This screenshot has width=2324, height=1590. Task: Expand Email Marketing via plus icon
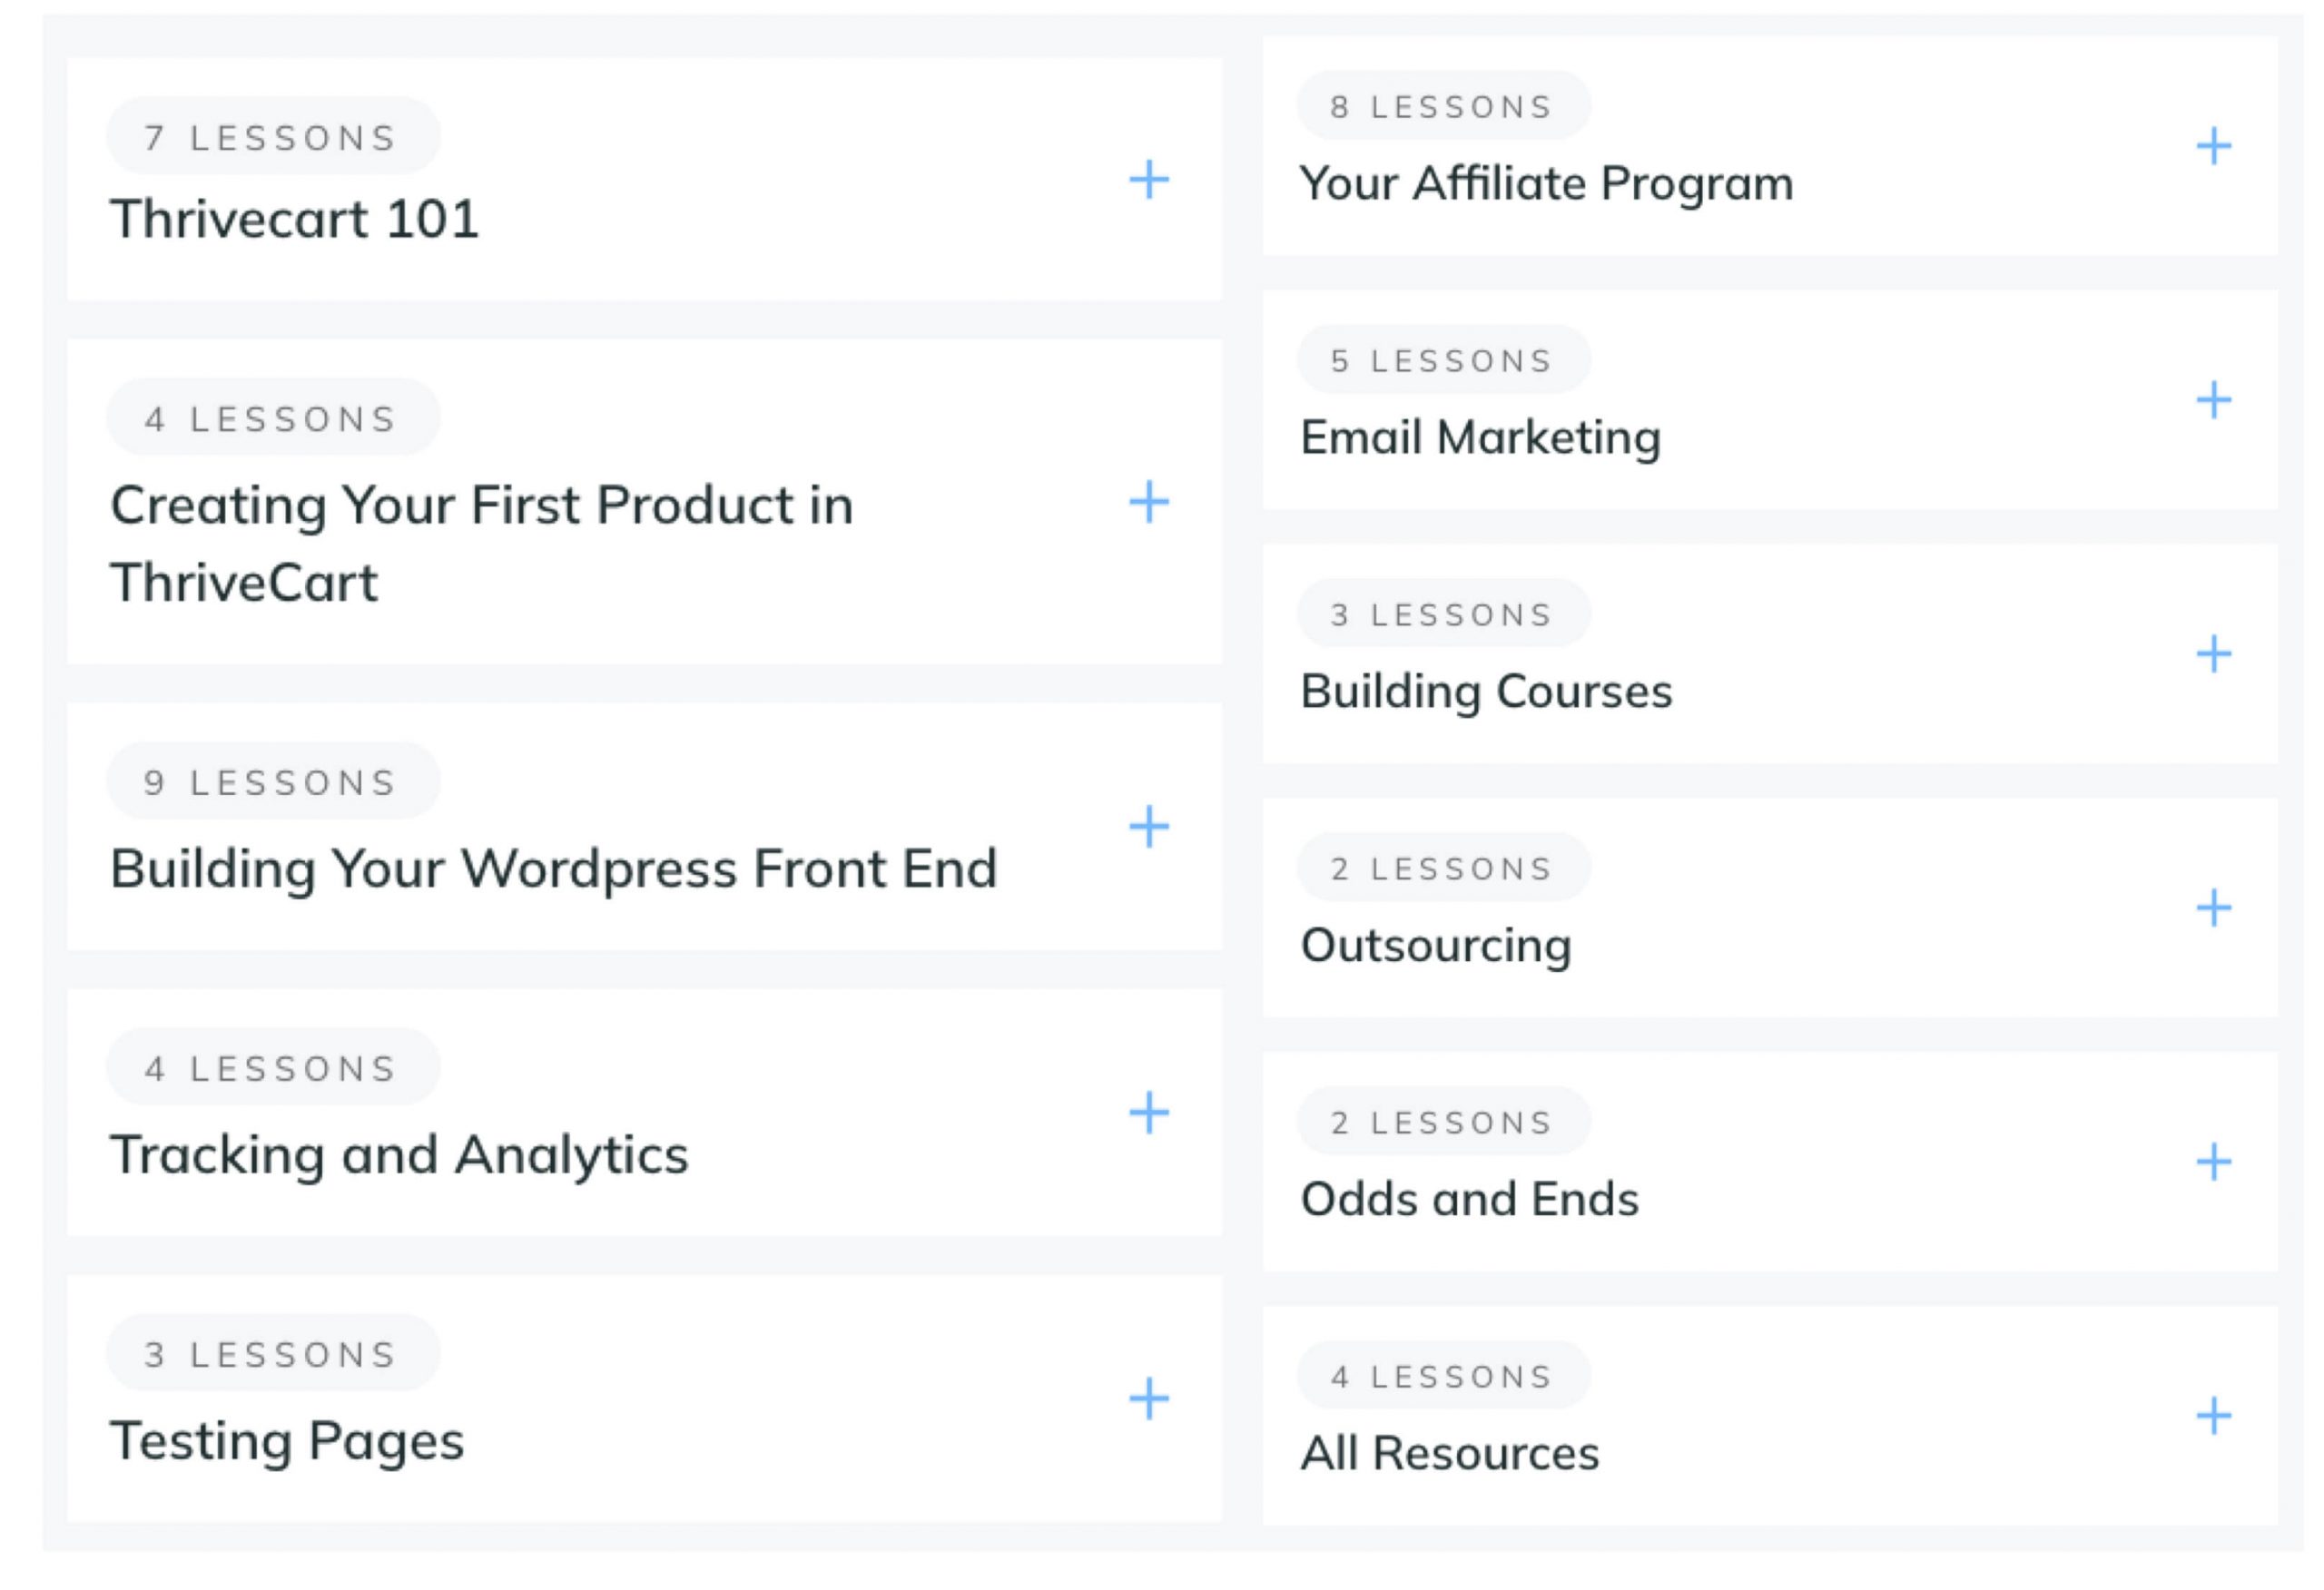pyautogui.click(x=2213, y=400)
